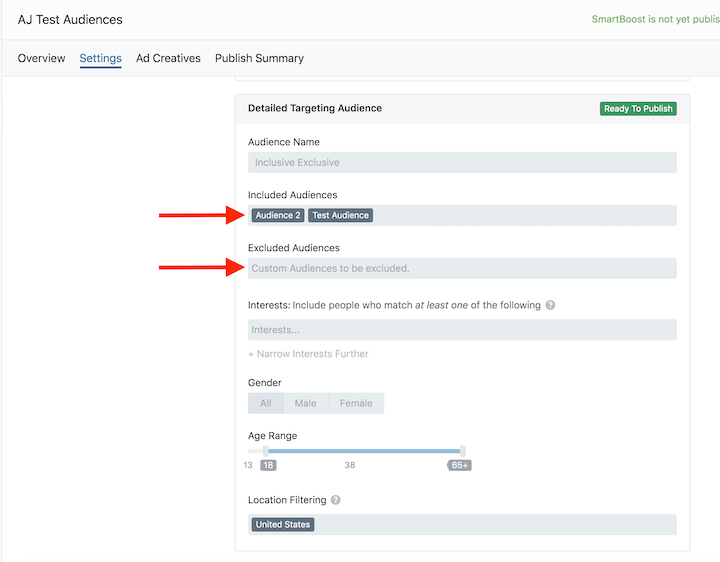
Task: Open the Overview tab
Action: (x=41, y=58)
